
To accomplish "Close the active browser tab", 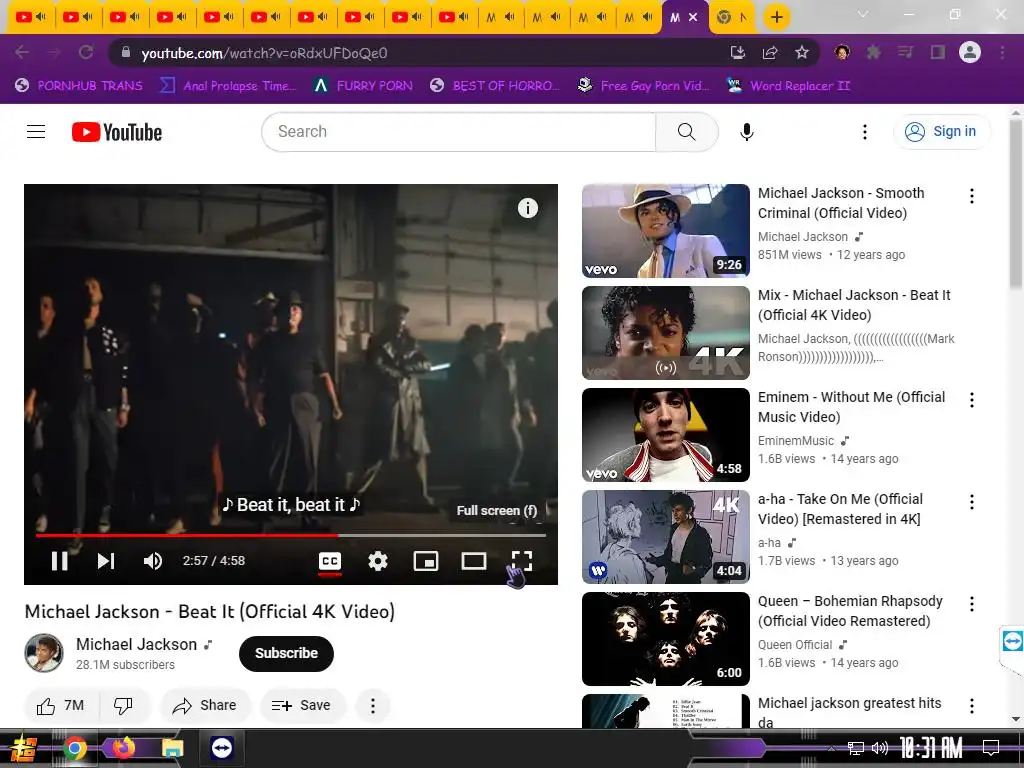I will [x=694, y=18].
